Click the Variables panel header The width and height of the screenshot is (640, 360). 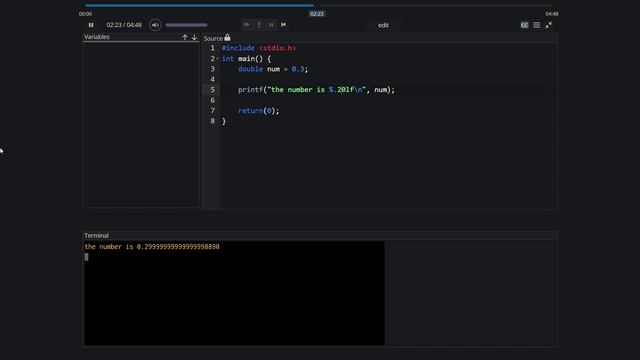coord(141,37)
